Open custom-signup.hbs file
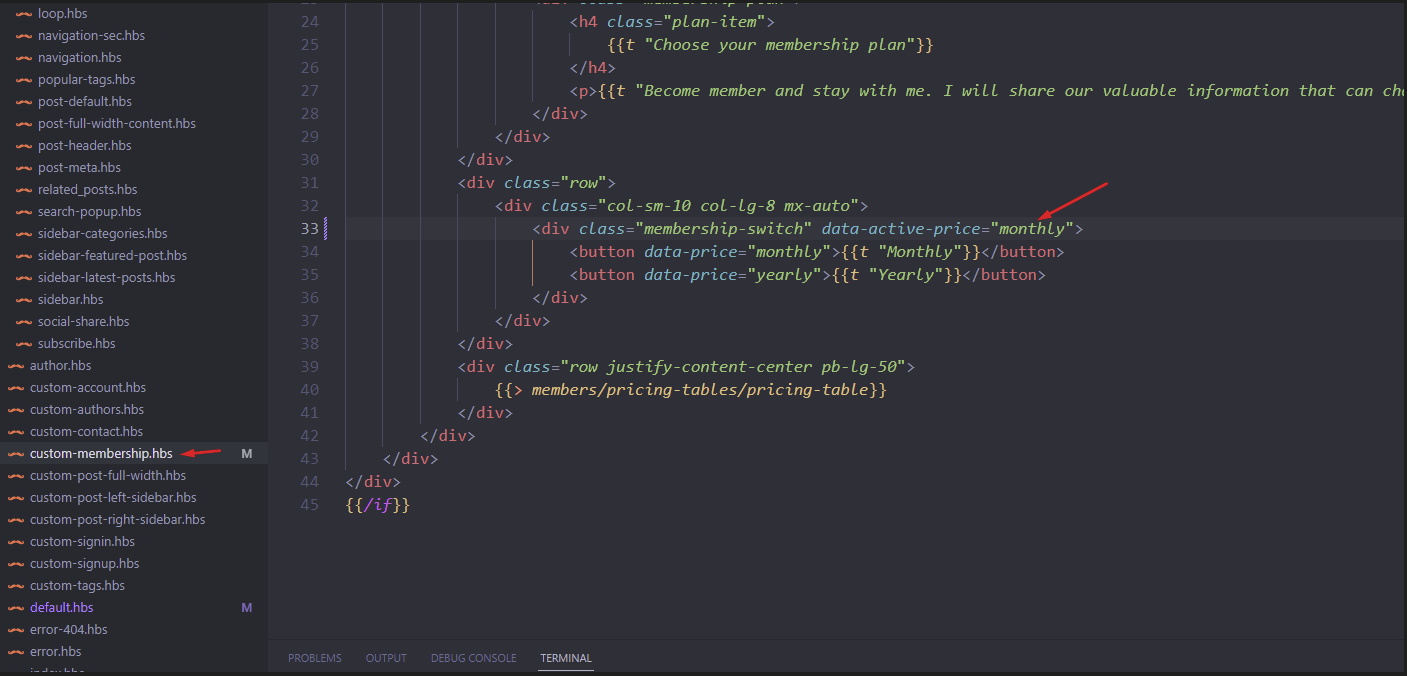The image size is (1407, 676). pyautogui.click(x=85, y=563)
